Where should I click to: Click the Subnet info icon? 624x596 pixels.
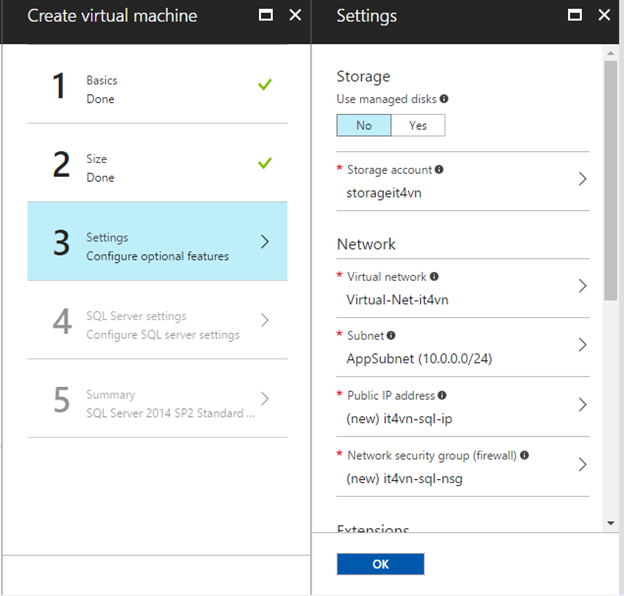(391, 336)
